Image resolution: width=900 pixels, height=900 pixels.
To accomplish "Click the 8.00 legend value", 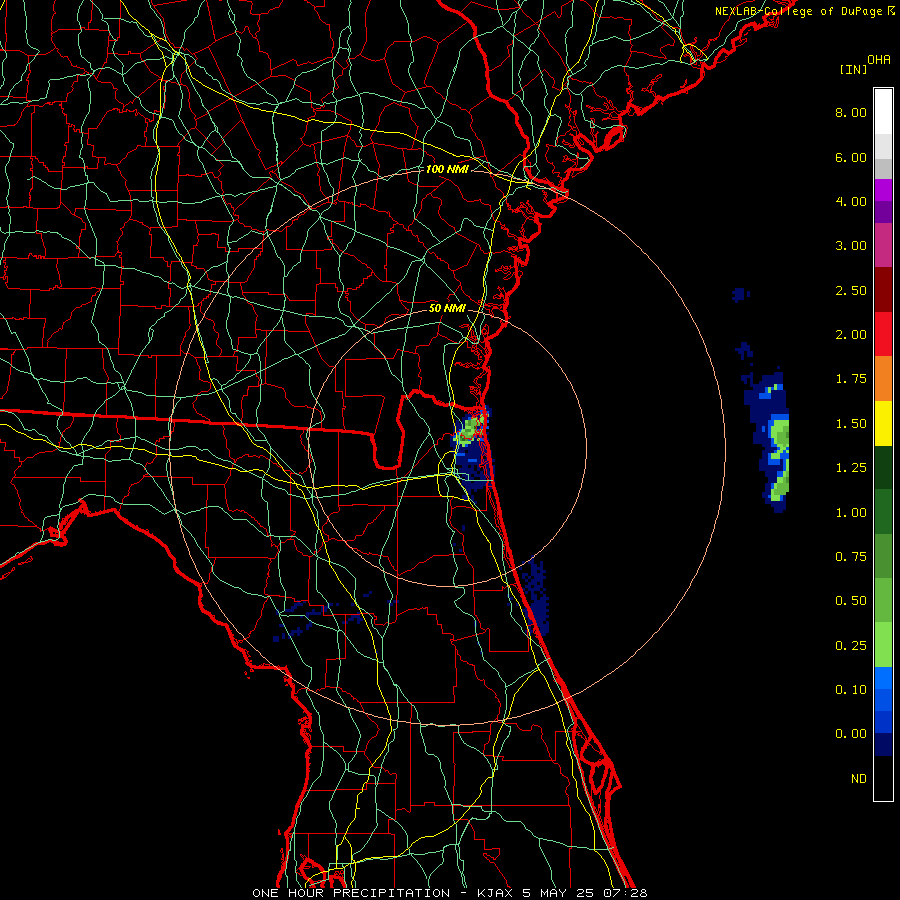I will click(x=851, y=112).
